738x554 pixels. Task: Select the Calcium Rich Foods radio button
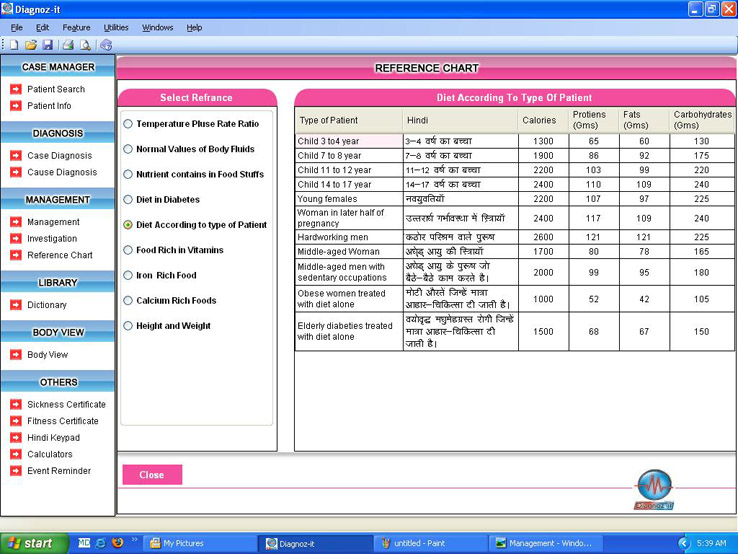tap(128, 300)
